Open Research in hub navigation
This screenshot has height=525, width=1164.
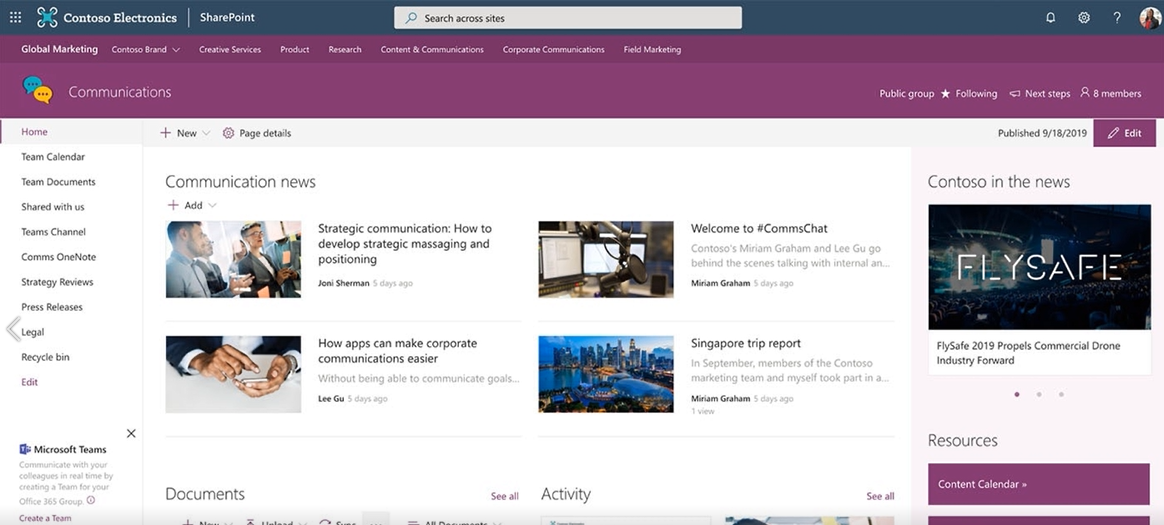pyautogui.click(x=345, y=50)
